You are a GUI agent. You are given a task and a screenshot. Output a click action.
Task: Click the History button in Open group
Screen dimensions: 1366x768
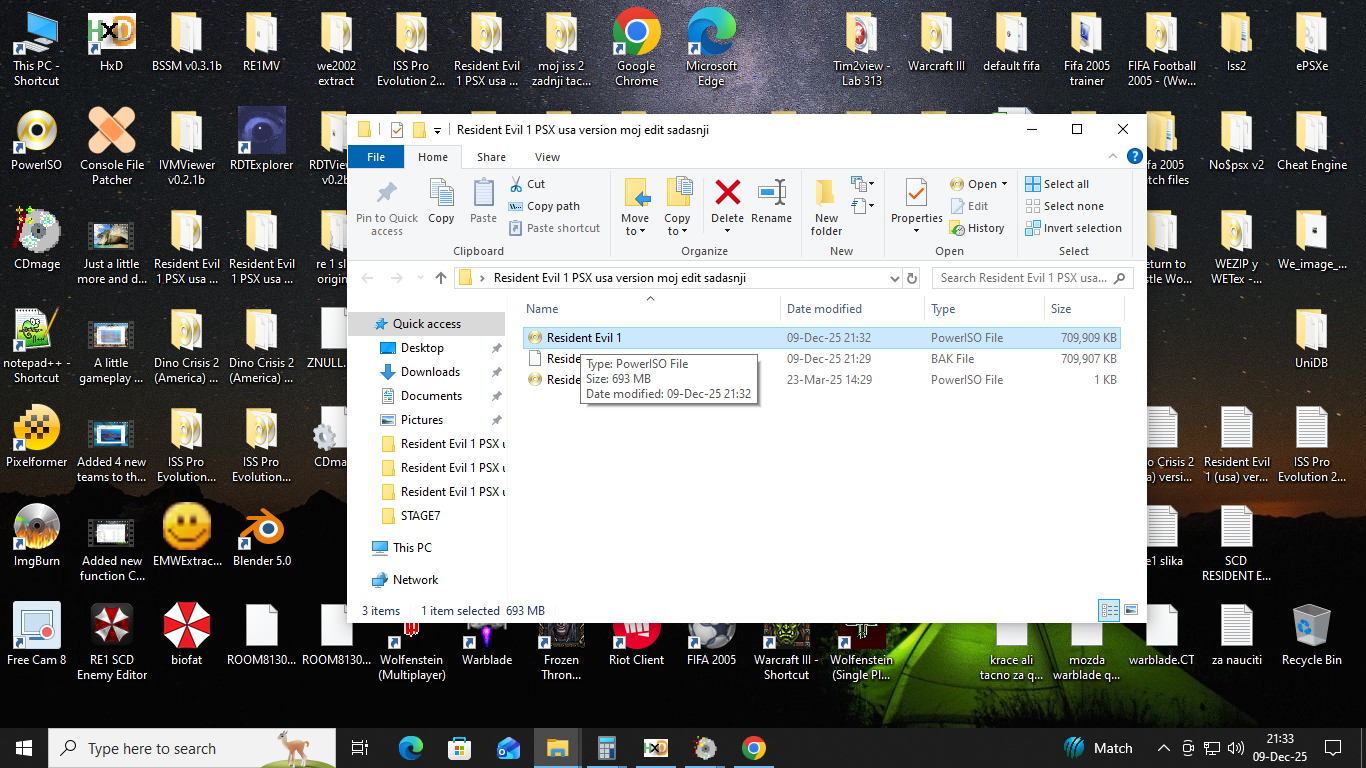[977, 228]
